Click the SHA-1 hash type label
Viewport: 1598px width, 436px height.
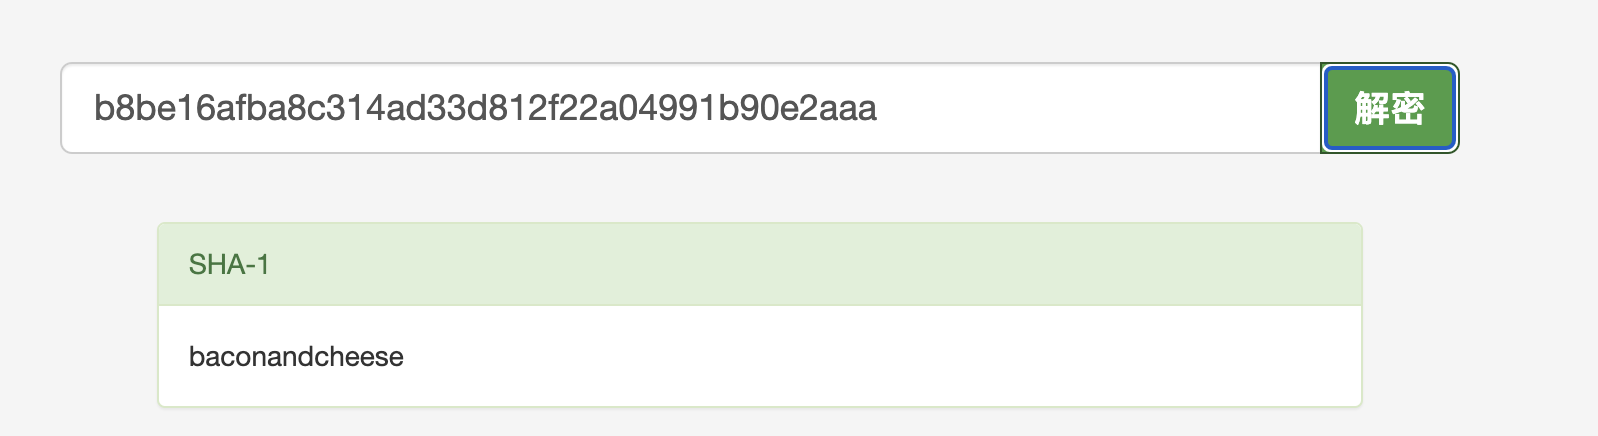click(x=229, y=265)
